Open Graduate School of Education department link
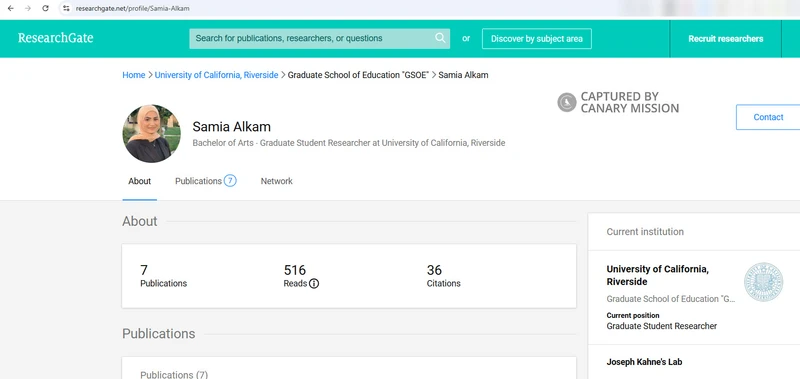Screen dimensions: 800x379 pyautogui.click(x=671, y=299)
